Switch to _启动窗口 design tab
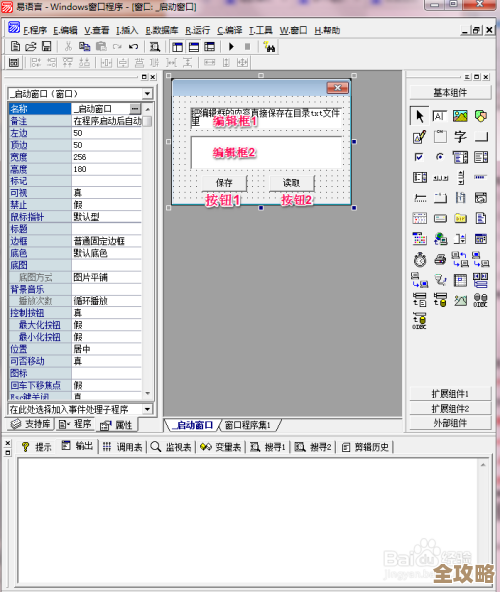This screenshot has height=592, width=500. [x=192, y=426]
